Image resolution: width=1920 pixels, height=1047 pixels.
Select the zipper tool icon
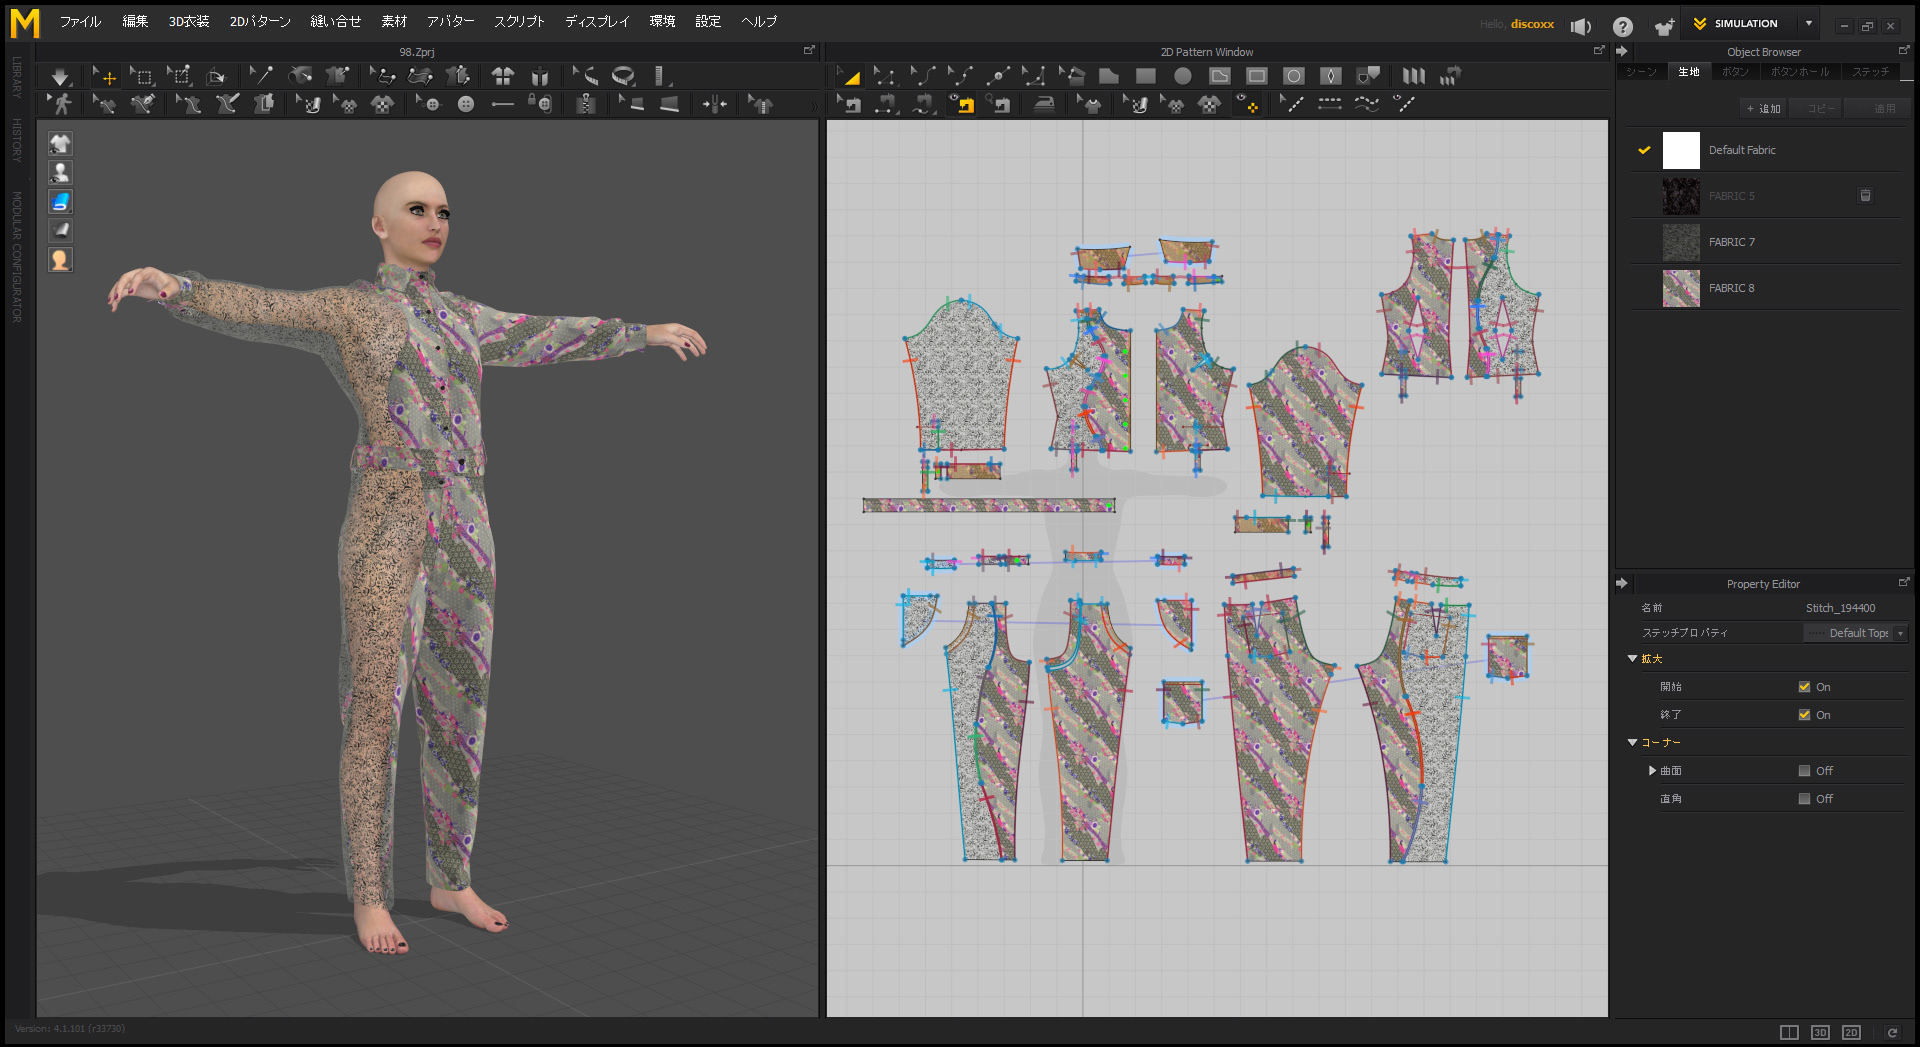pos(587,104)
